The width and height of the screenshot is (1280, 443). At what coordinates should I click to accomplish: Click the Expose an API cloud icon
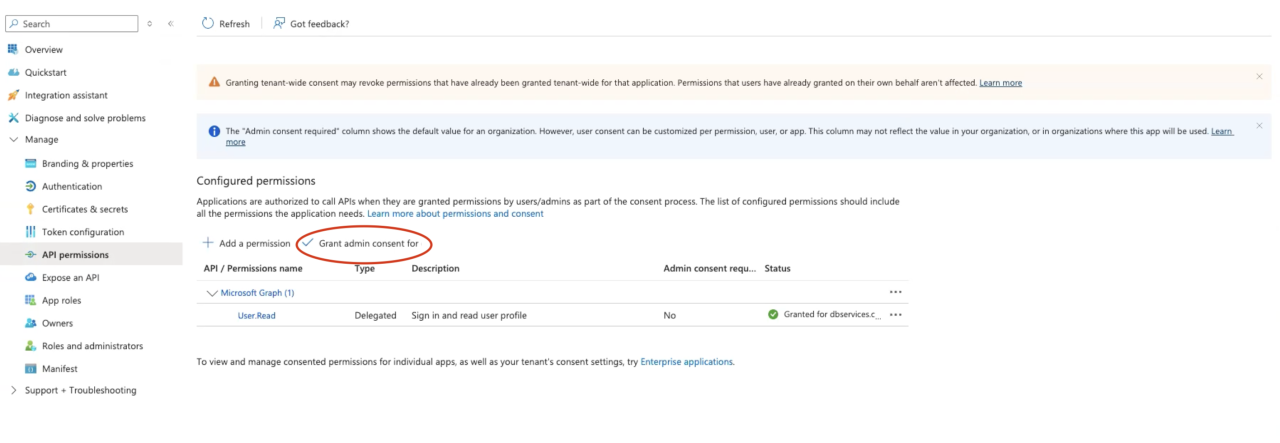[x=31, y=277]
